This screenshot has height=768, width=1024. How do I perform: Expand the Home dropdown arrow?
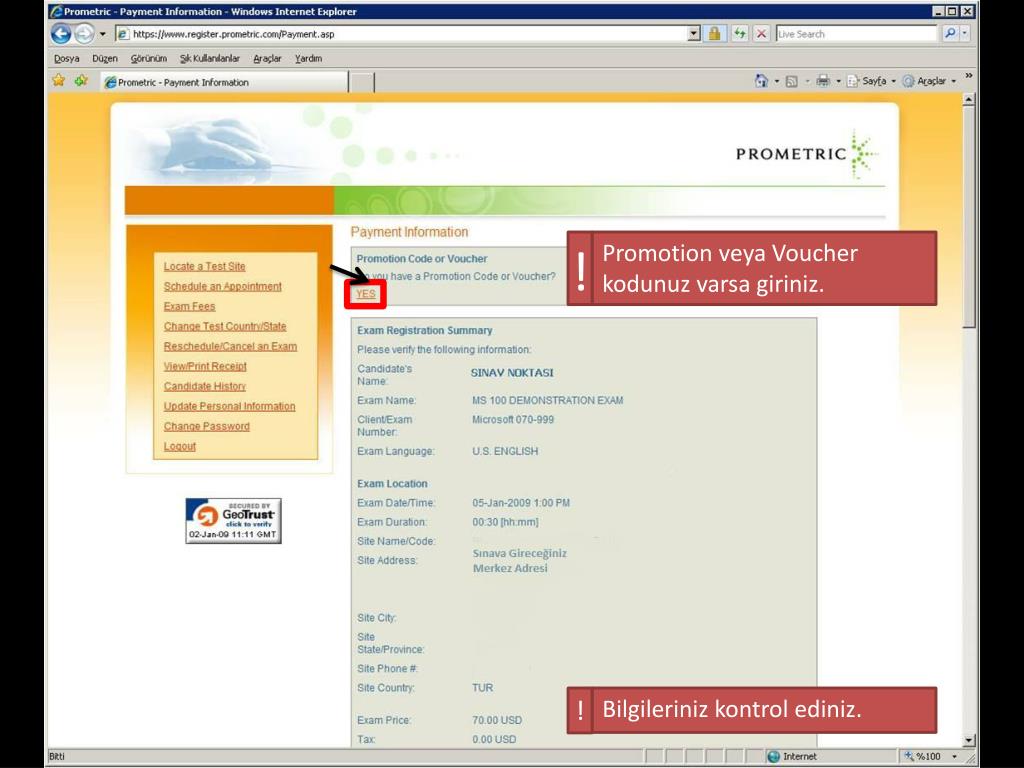[x=776, y=82]
